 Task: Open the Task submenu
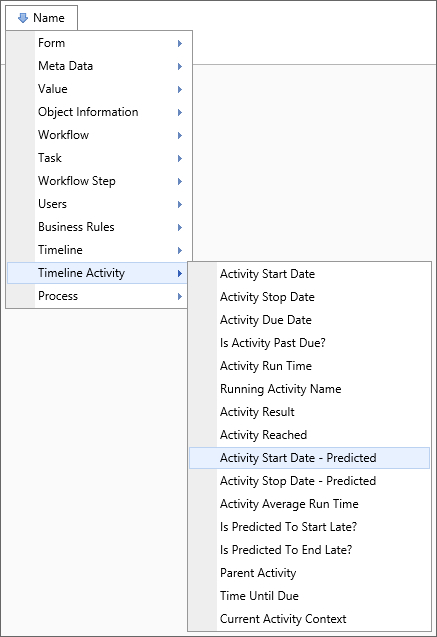click(x=99, y=158)
